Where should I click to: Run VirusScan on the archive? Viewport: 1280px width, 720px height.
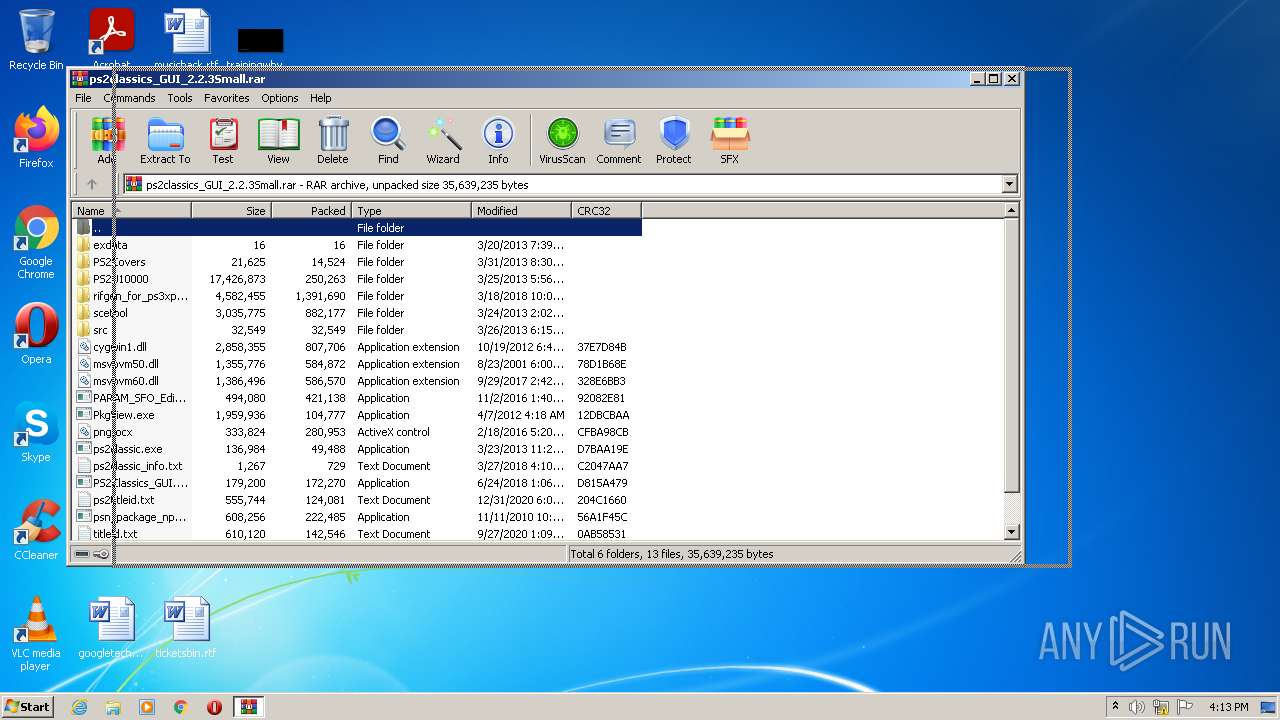562,141
